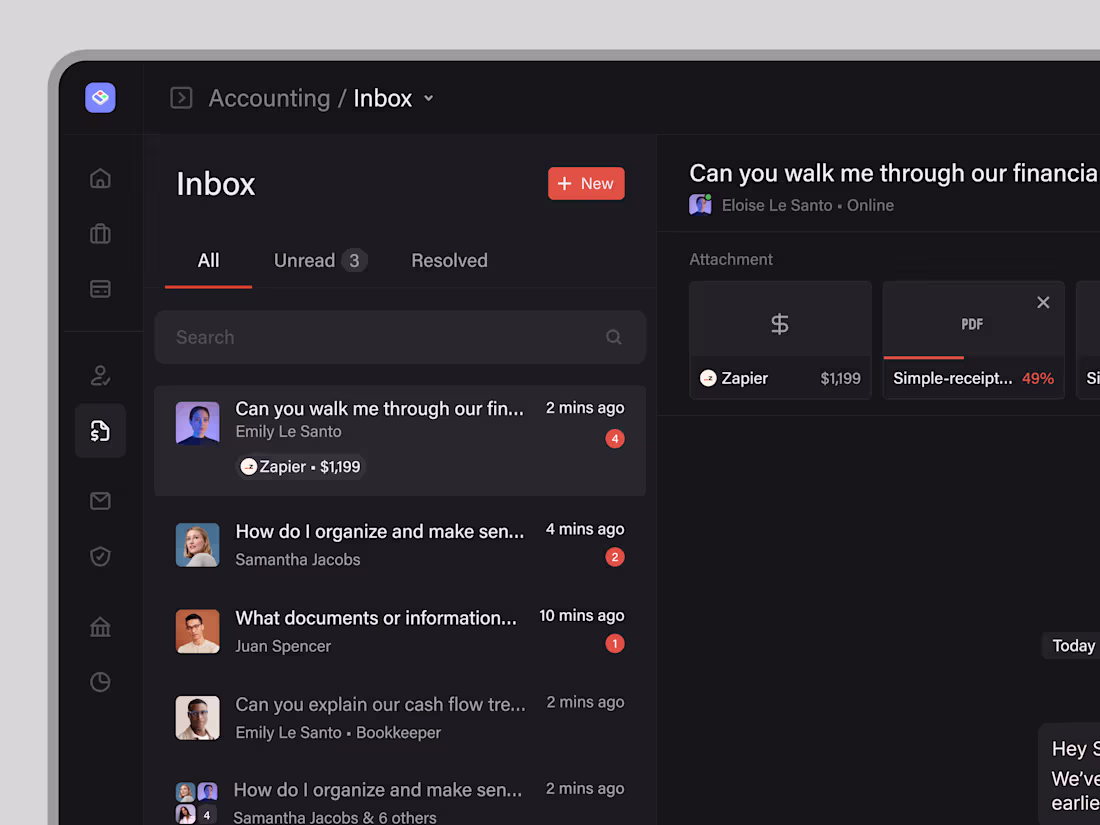The image size is (1100, 825).
Task: Remove the Simple-receipt PDF attachment
Action: (x=1043, y=302)
